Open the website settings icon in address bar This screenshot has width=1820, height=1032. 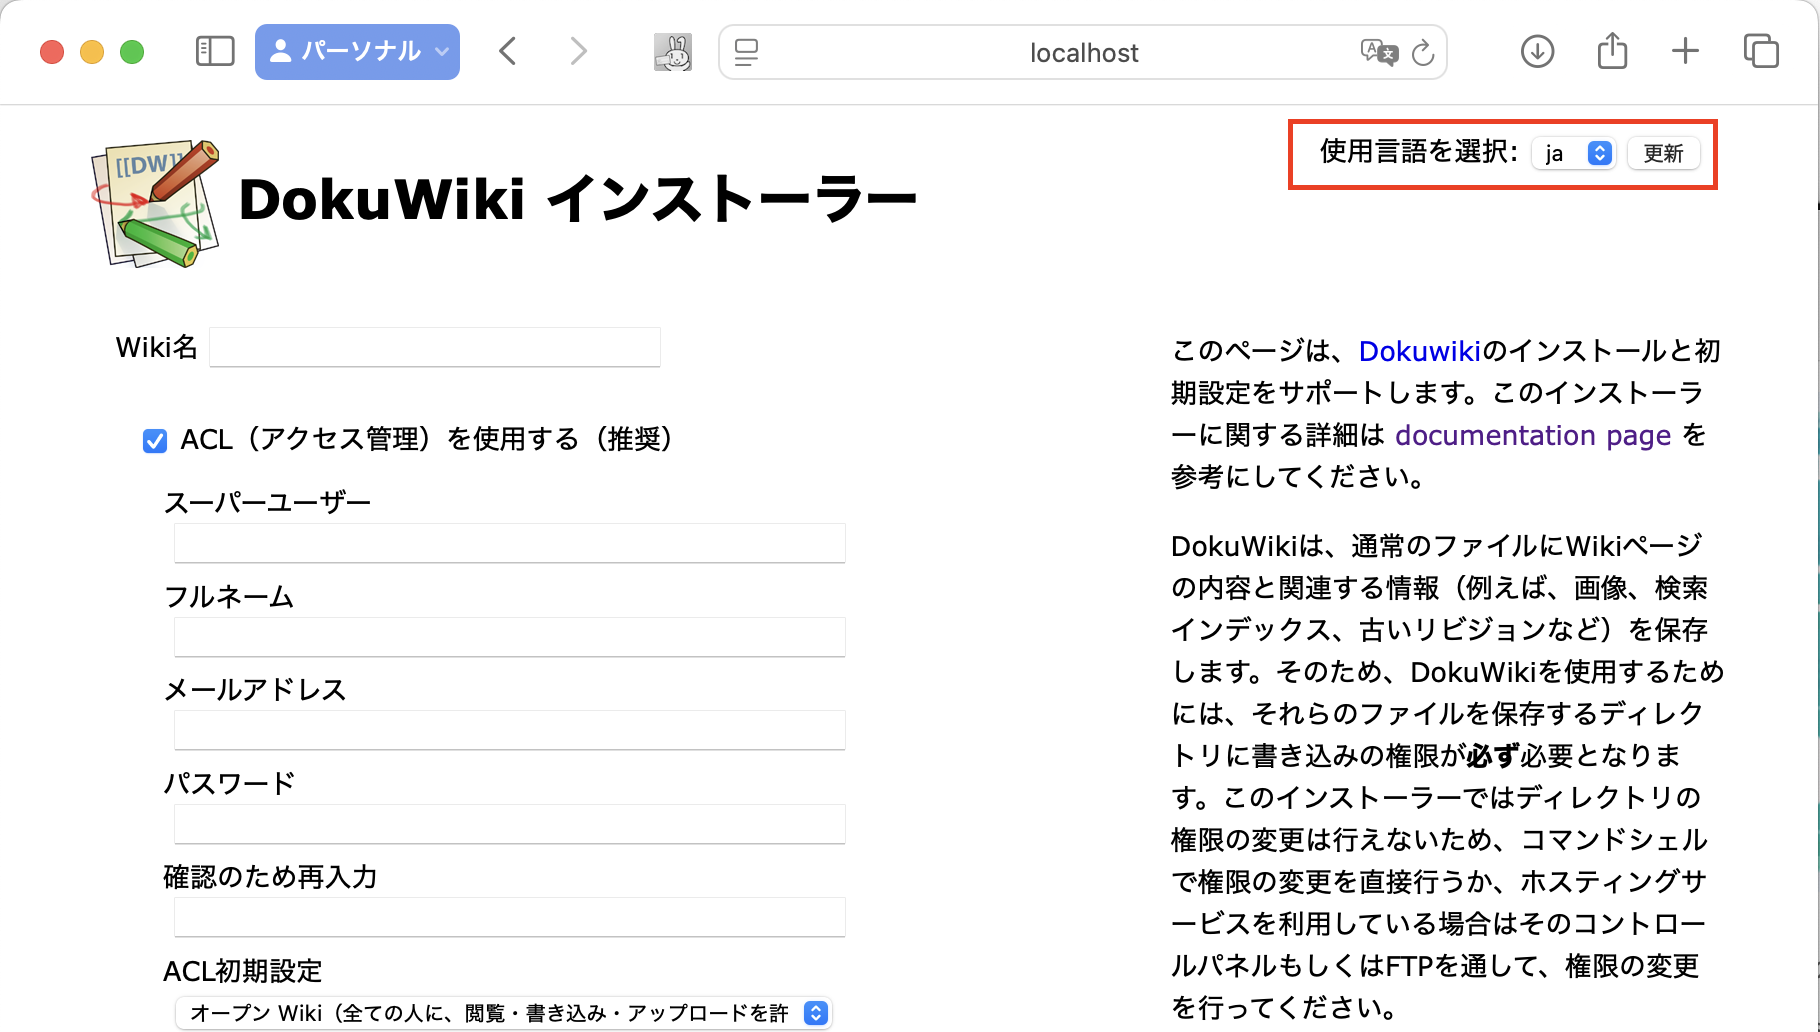coord(745,52)
